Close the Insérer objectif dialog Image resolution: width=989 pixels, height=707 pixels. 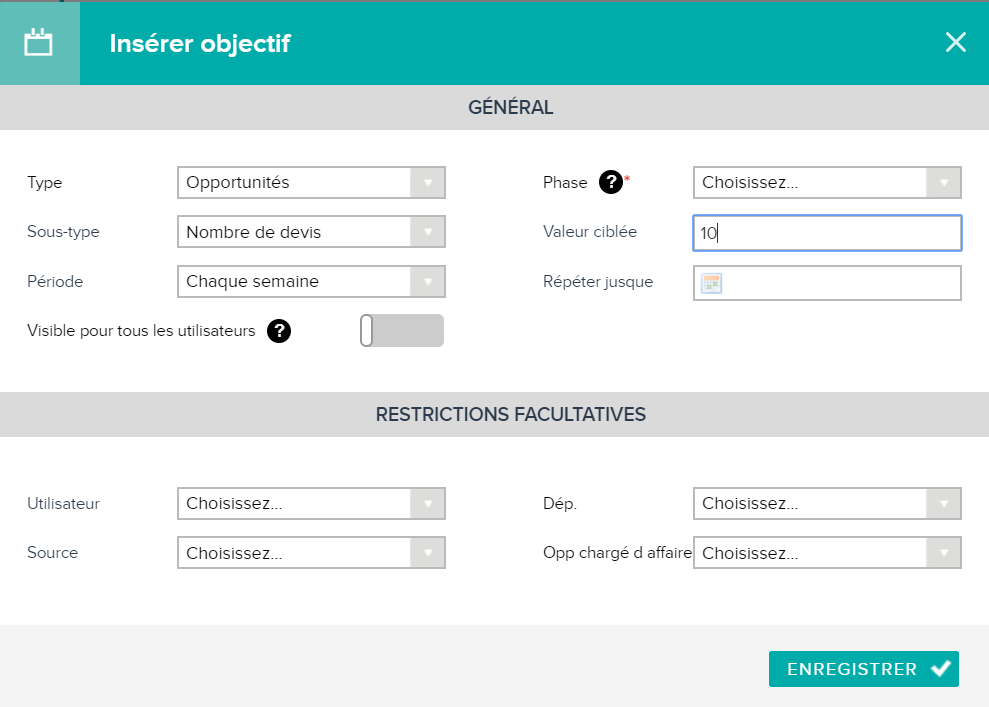[x=956, y=42]
